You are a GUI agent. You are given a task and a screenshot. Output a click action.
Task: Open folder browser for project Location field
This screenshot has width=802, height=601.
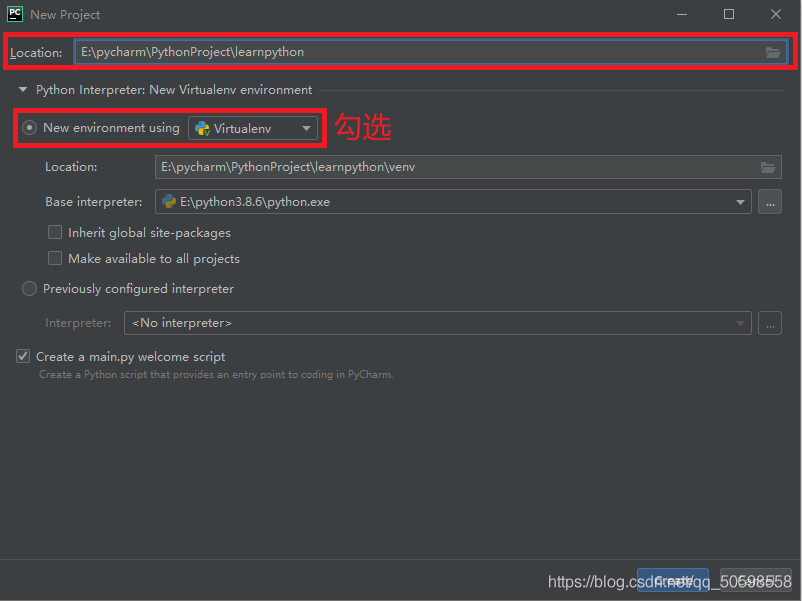[772, 52]
